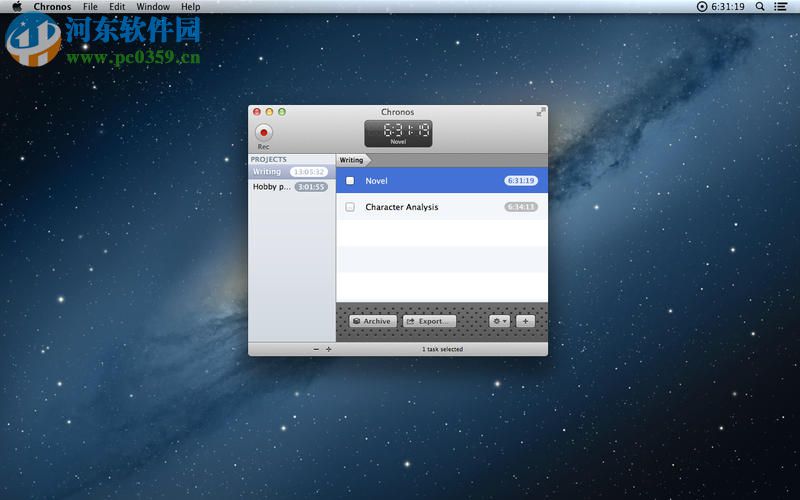Open the Chronos app menu
Screen dimensions: 800x500
pyautogui.click(x=52, y=7)
